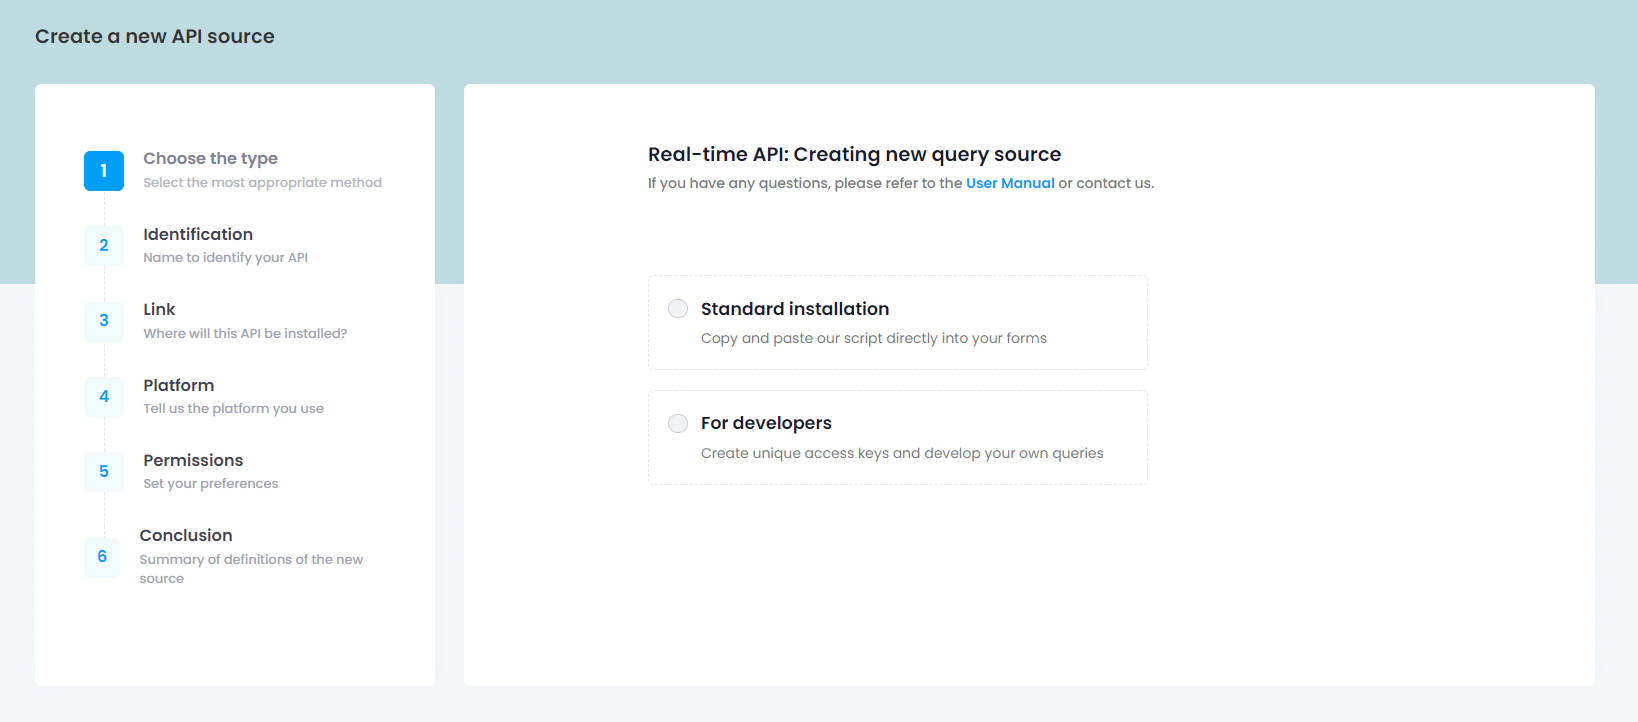Open the User Manual link

point(1010,183)
